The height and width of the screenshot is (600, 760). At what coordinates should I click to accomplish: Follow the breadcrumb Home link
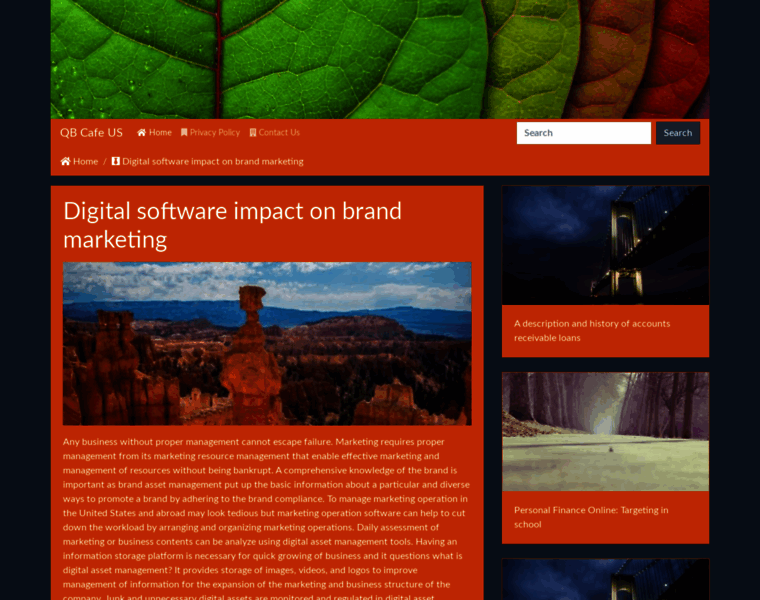(79, 161)
